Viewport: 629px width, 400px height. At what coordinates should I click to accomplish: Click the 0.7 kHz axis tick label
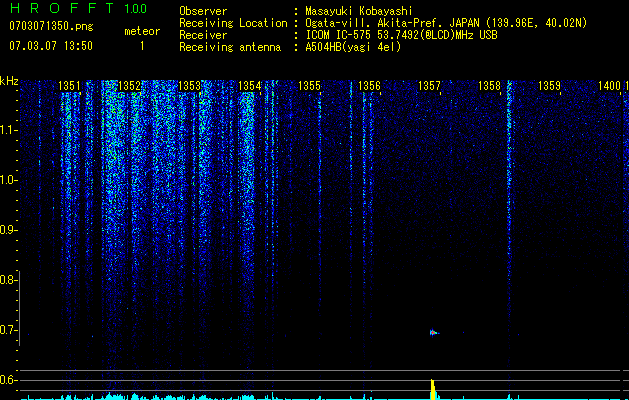click(x=8, y=330)
